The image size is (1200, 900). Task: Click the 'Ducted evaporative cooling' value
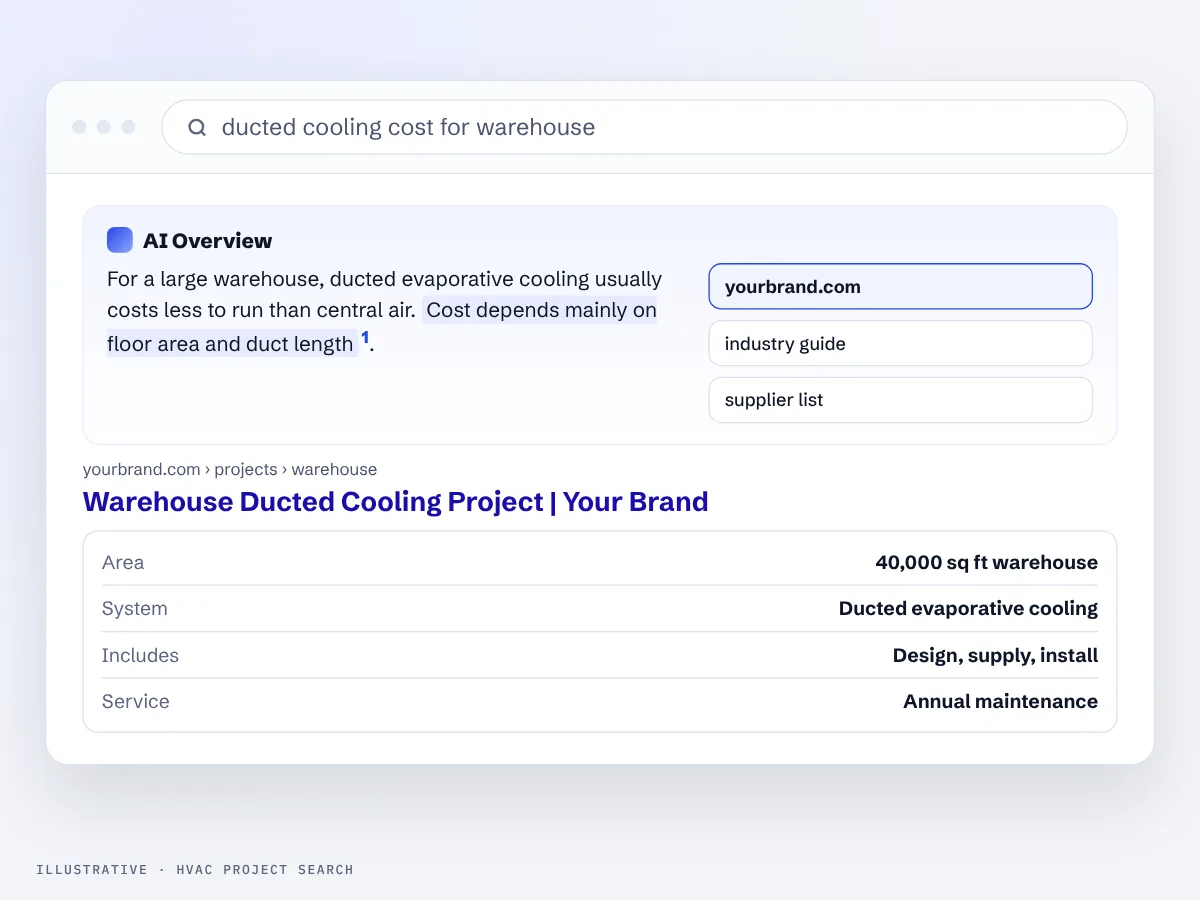(968, 608)
